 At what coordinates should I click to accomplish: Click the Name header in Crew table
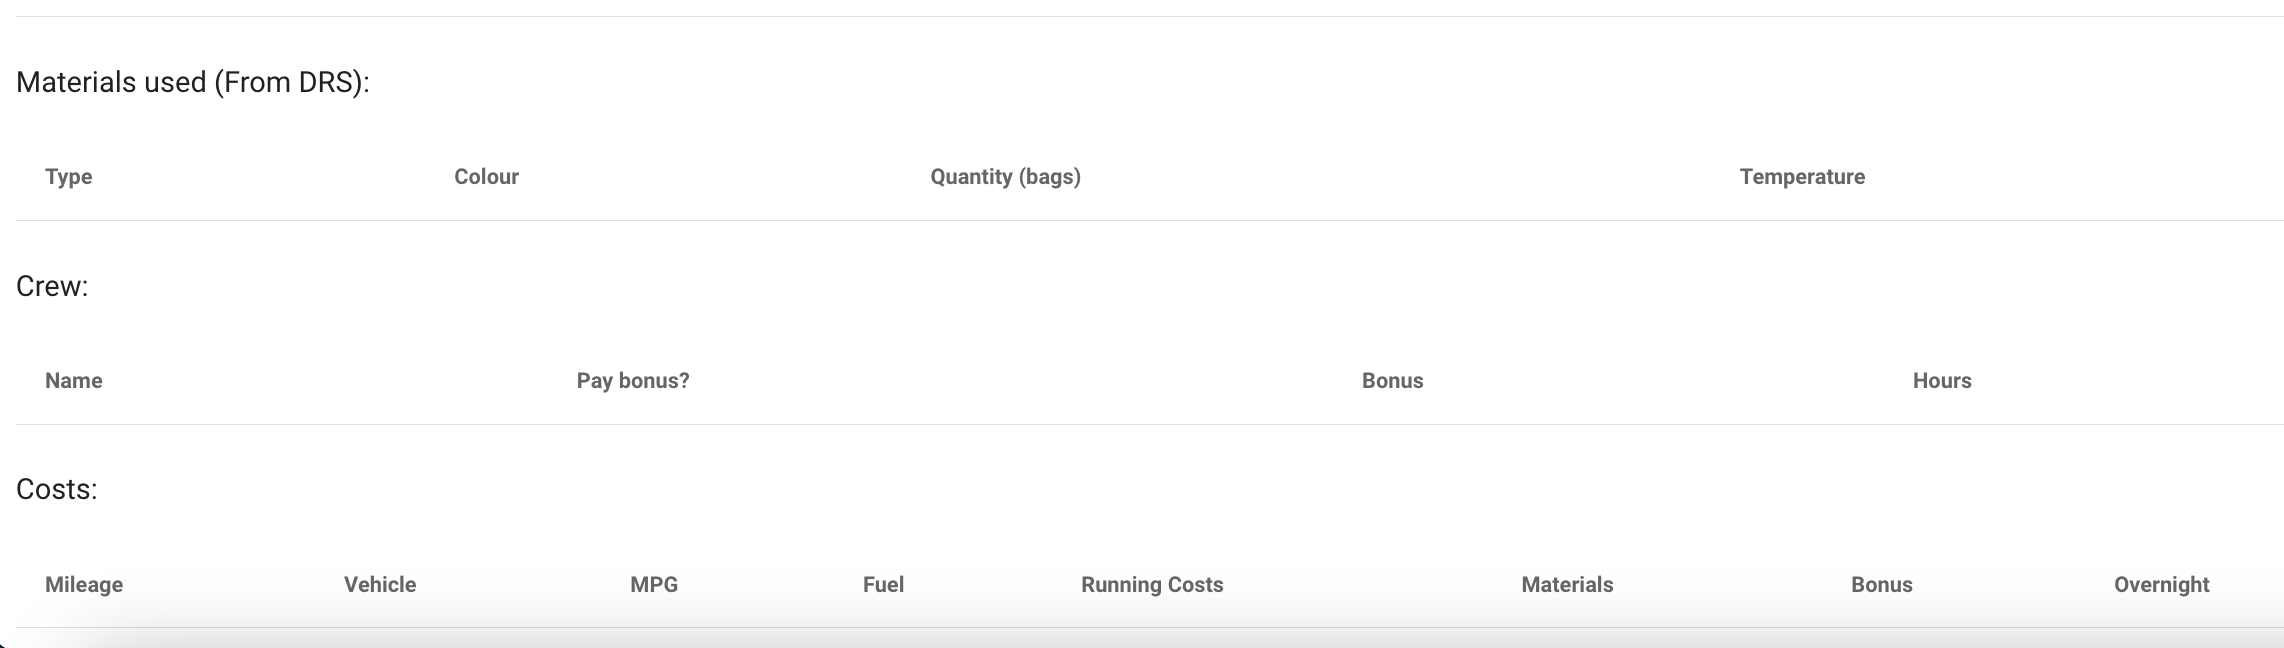(73, 381)
